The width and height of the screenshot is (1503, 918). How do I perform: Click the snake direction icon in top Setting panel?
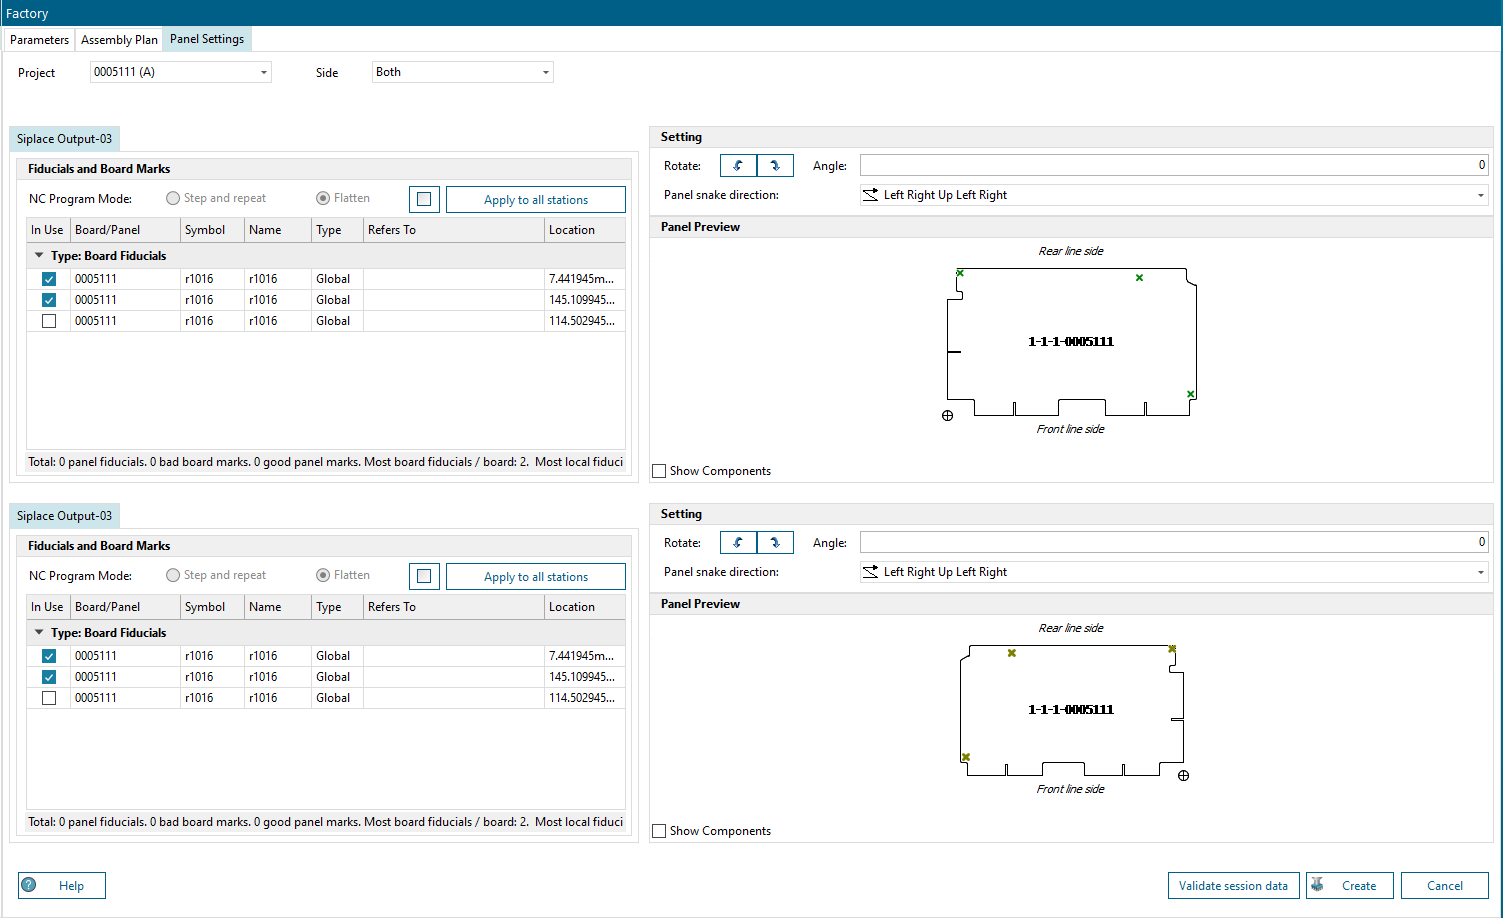tap(869, 194)
